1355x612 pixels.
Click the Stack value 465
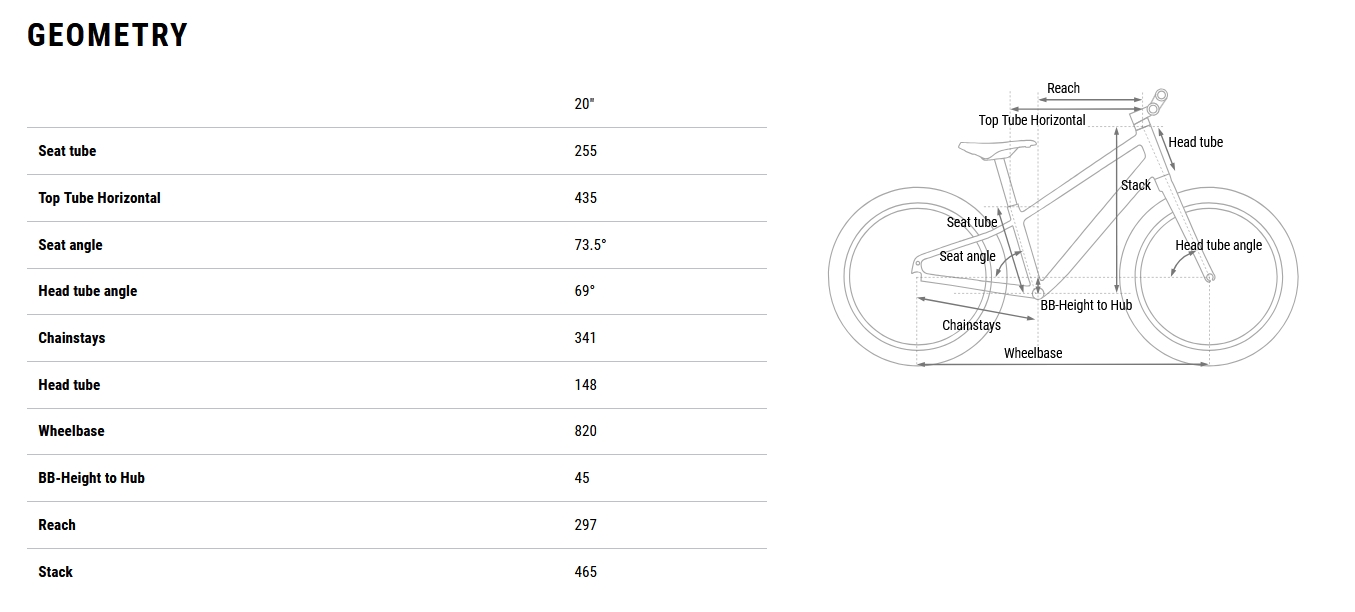coord(585,572)
